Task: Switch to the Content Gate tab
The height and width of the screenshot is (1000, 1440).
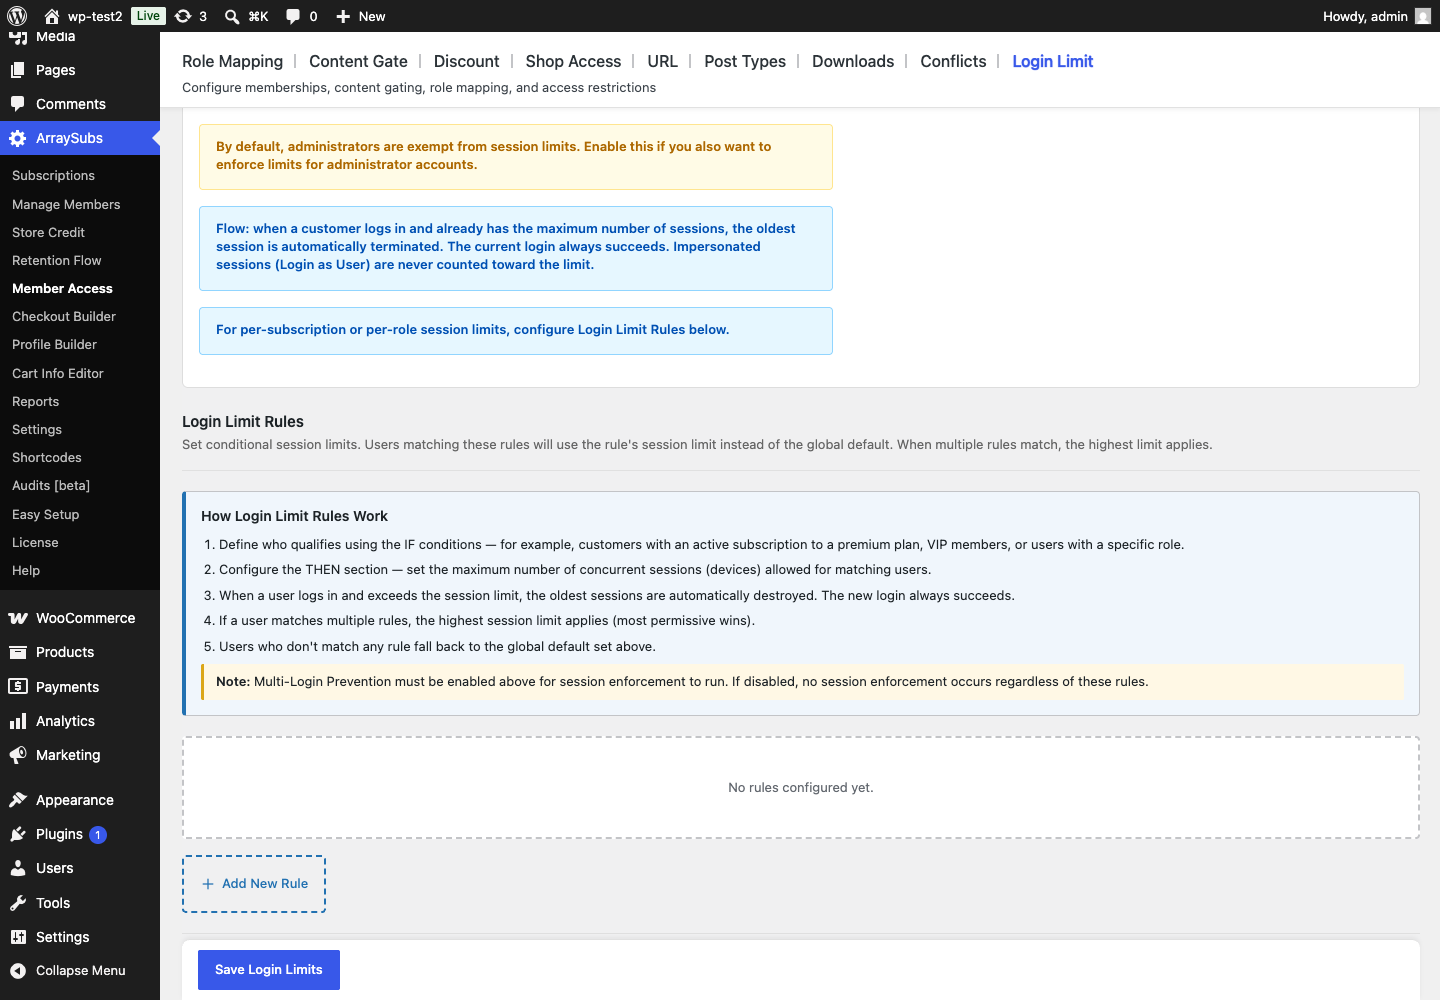Action: (358, 61)
